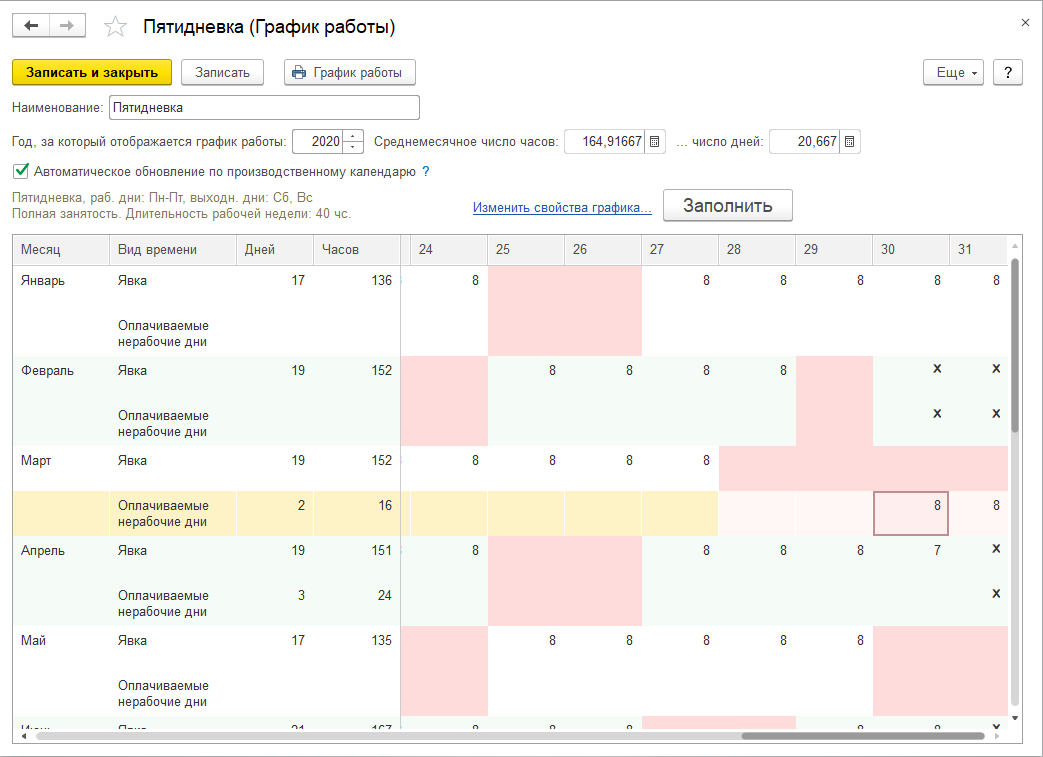
Task: Increase the schedule year with up arrow
Action: coord(353,136)
